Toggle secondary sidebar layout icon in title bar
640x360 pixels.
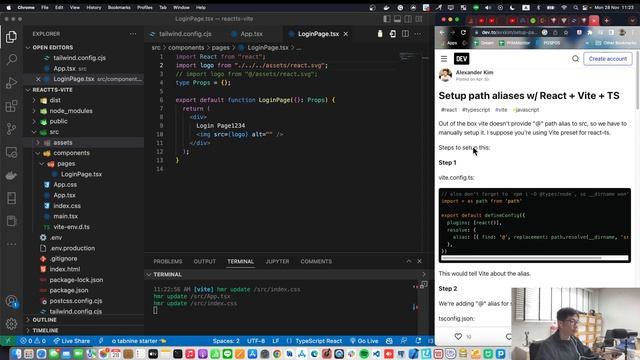click(x=408, y=19)
